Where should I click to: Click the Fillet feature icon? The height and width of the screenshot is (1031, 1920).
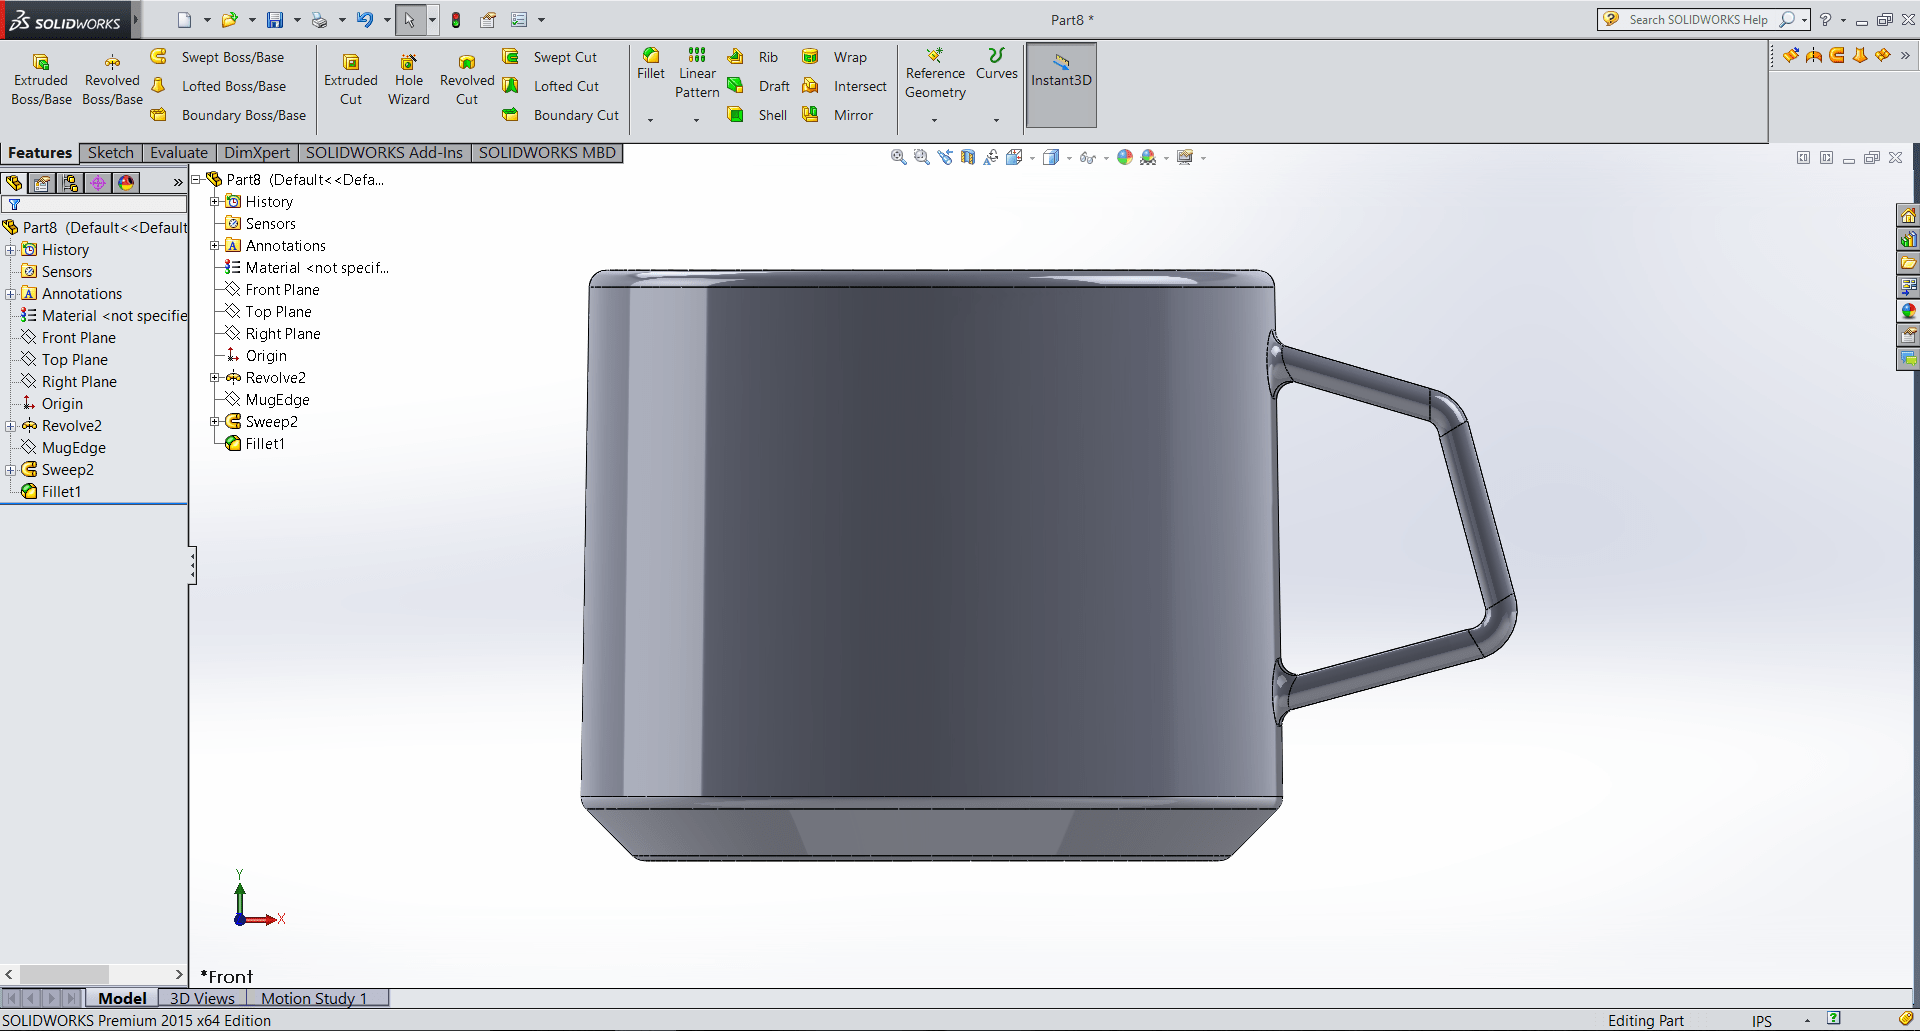click(x=651, y=64)
